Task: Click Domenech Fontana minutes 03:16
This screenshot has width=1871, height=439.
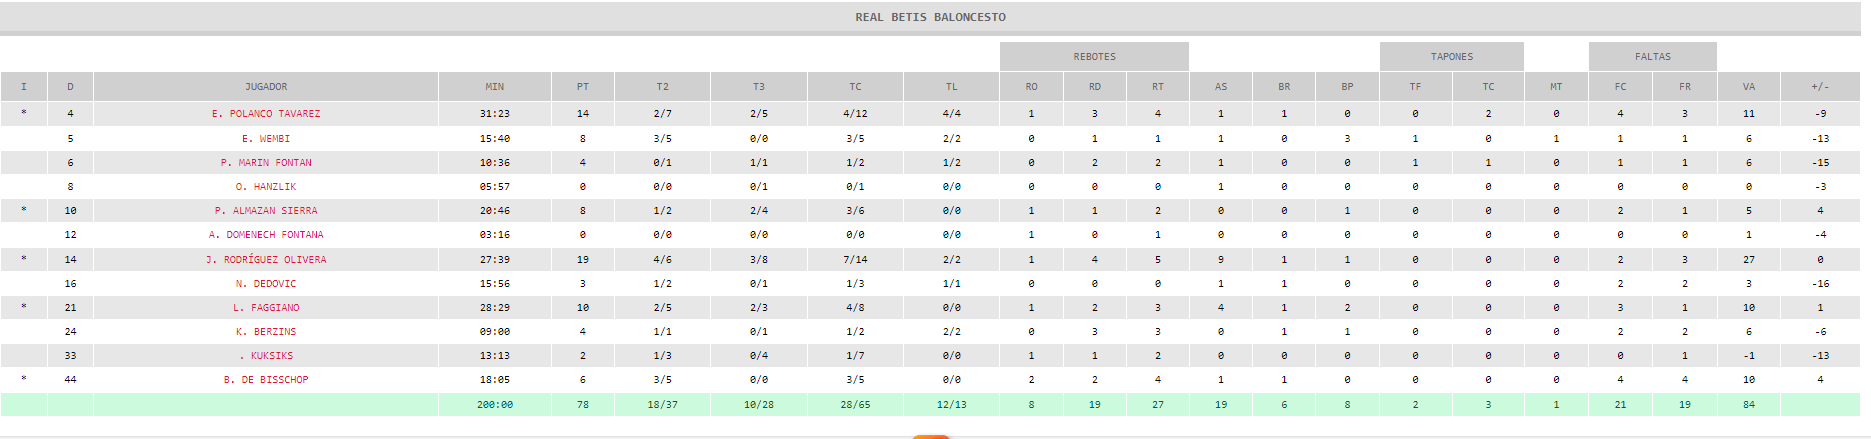Action: (x=495, y=235)
